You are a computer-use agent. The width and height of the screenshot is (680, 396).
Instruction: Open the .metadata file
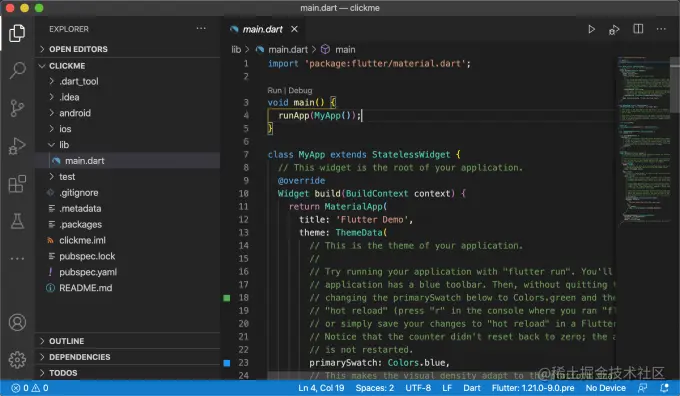pos(128,209)
